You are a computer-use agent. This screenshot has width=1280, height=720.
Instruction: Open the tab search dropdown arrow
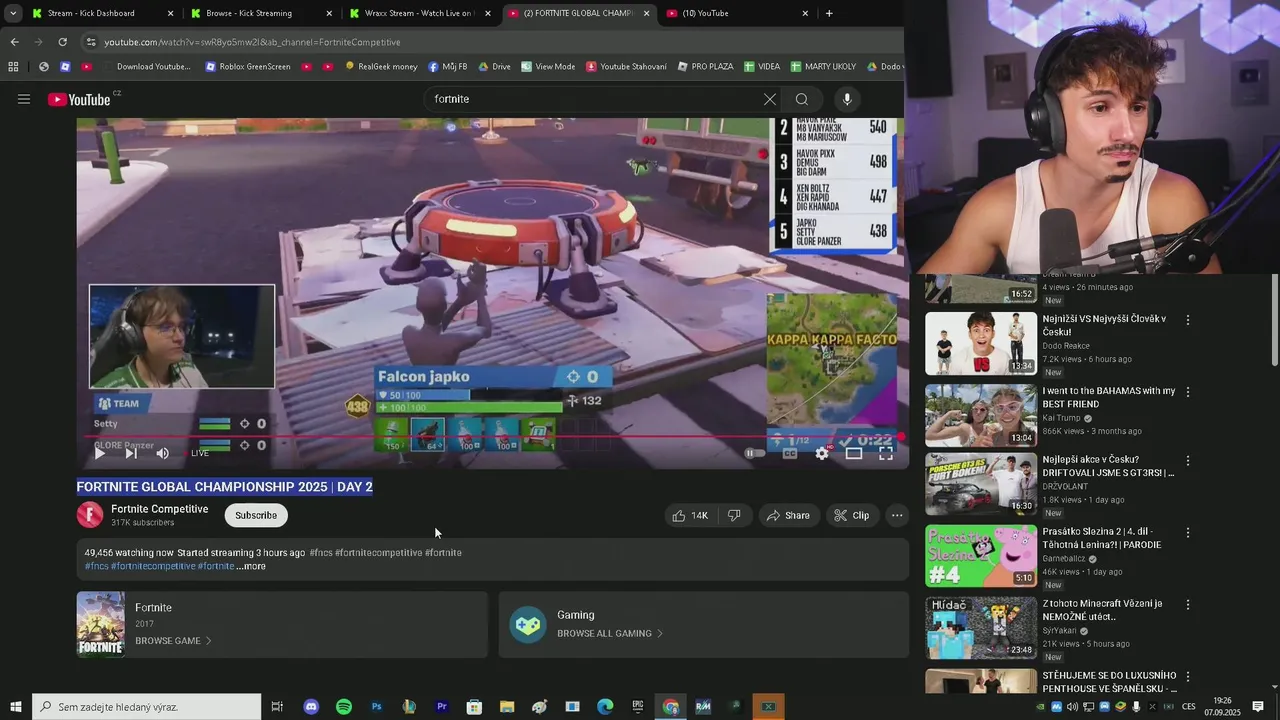pos(12,13)
